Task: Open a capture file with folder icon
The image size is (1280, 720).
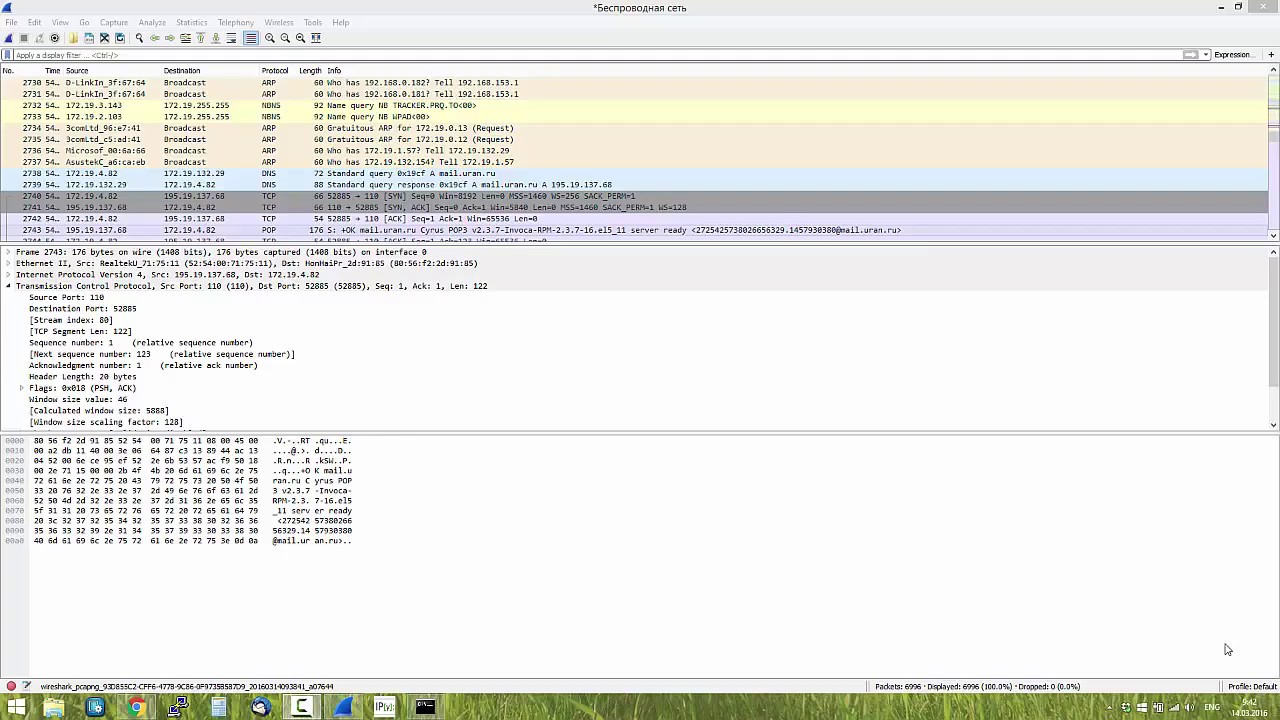Action: pyautogui.click(x=73, y=38)
